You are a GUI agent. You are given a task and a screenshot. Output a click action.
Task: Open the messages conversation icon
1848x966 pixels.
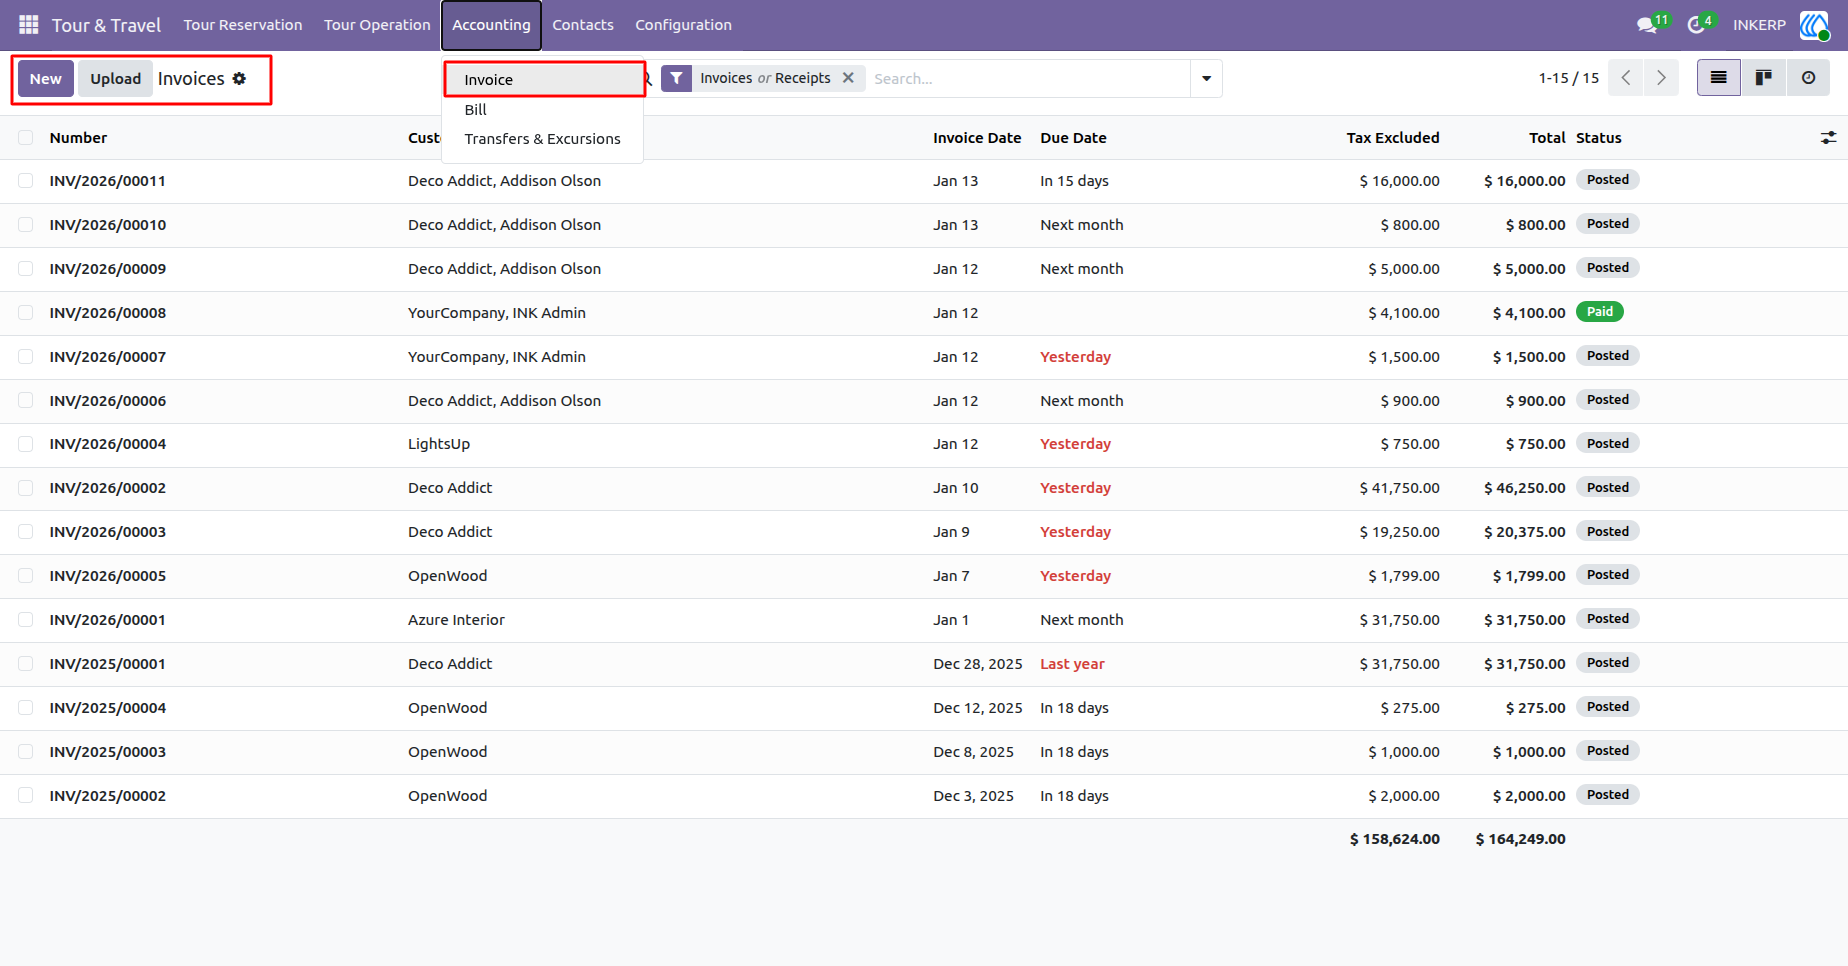[x=1647, y=25]
